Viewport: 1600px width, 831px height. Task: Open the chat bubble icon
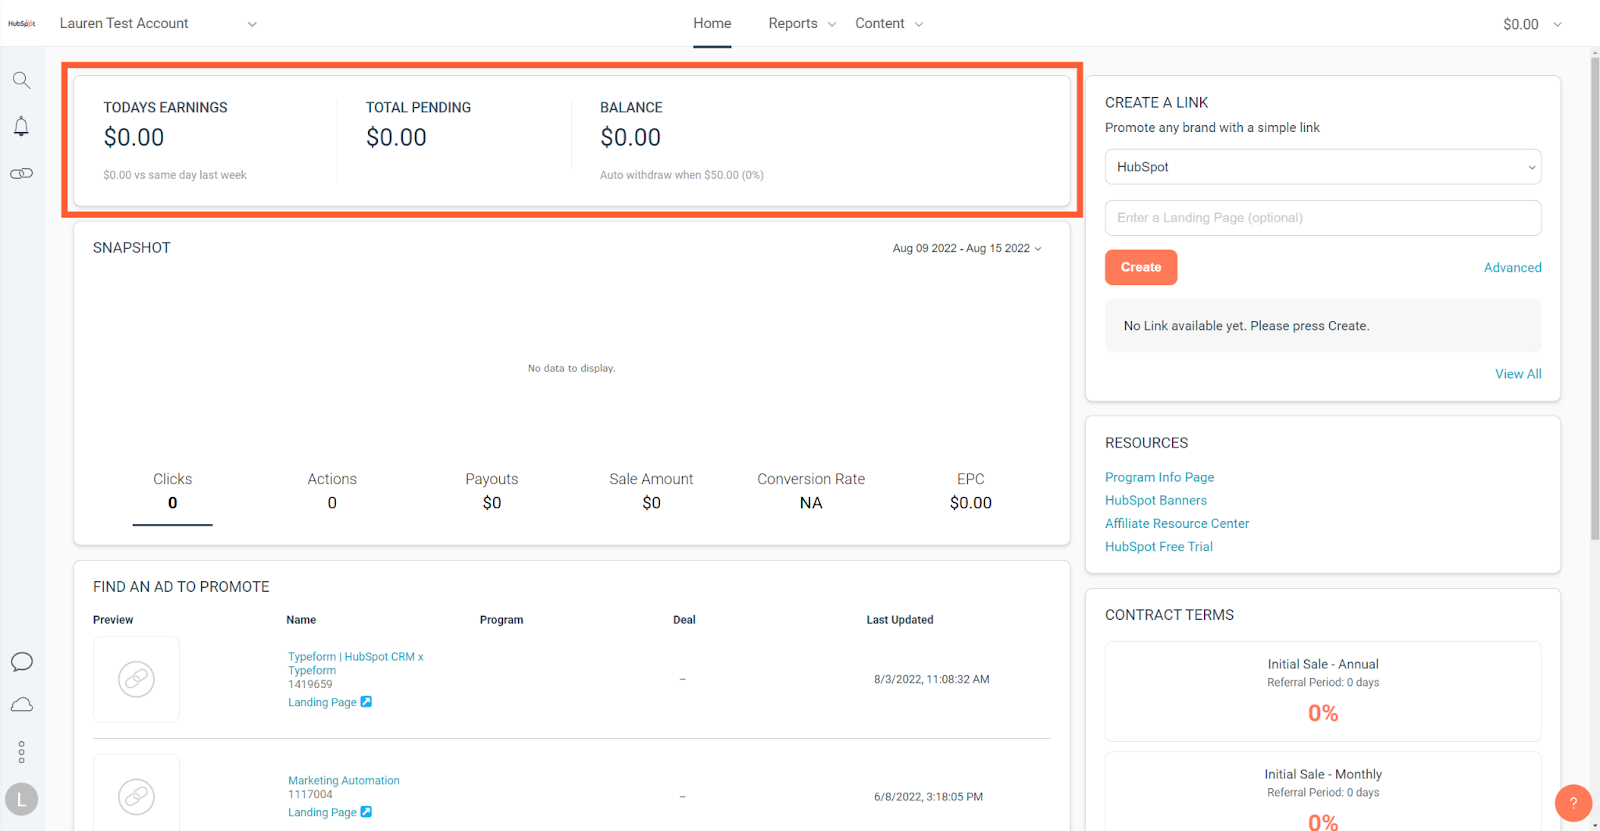click(x=22, y=662)
